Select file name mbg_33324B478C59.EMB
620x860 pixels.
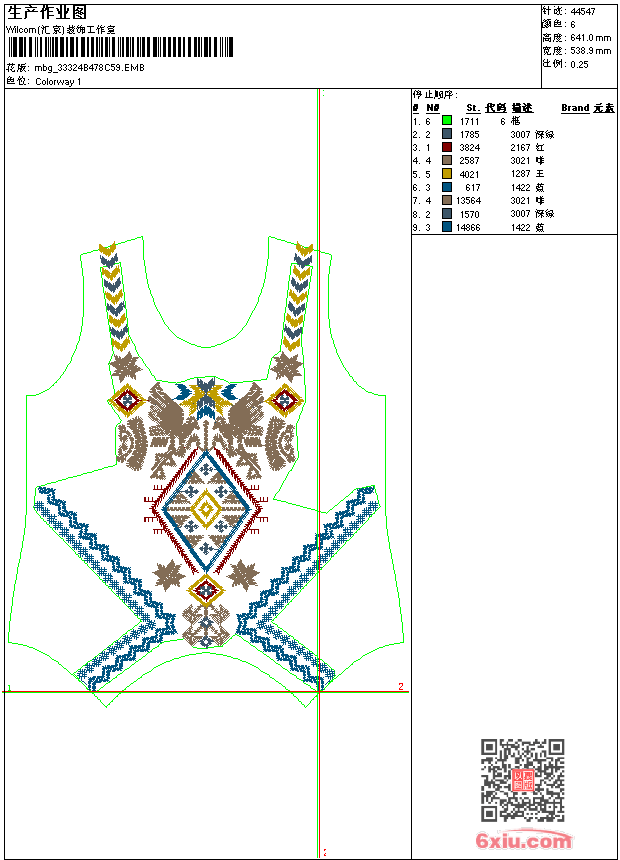[89, 68]
